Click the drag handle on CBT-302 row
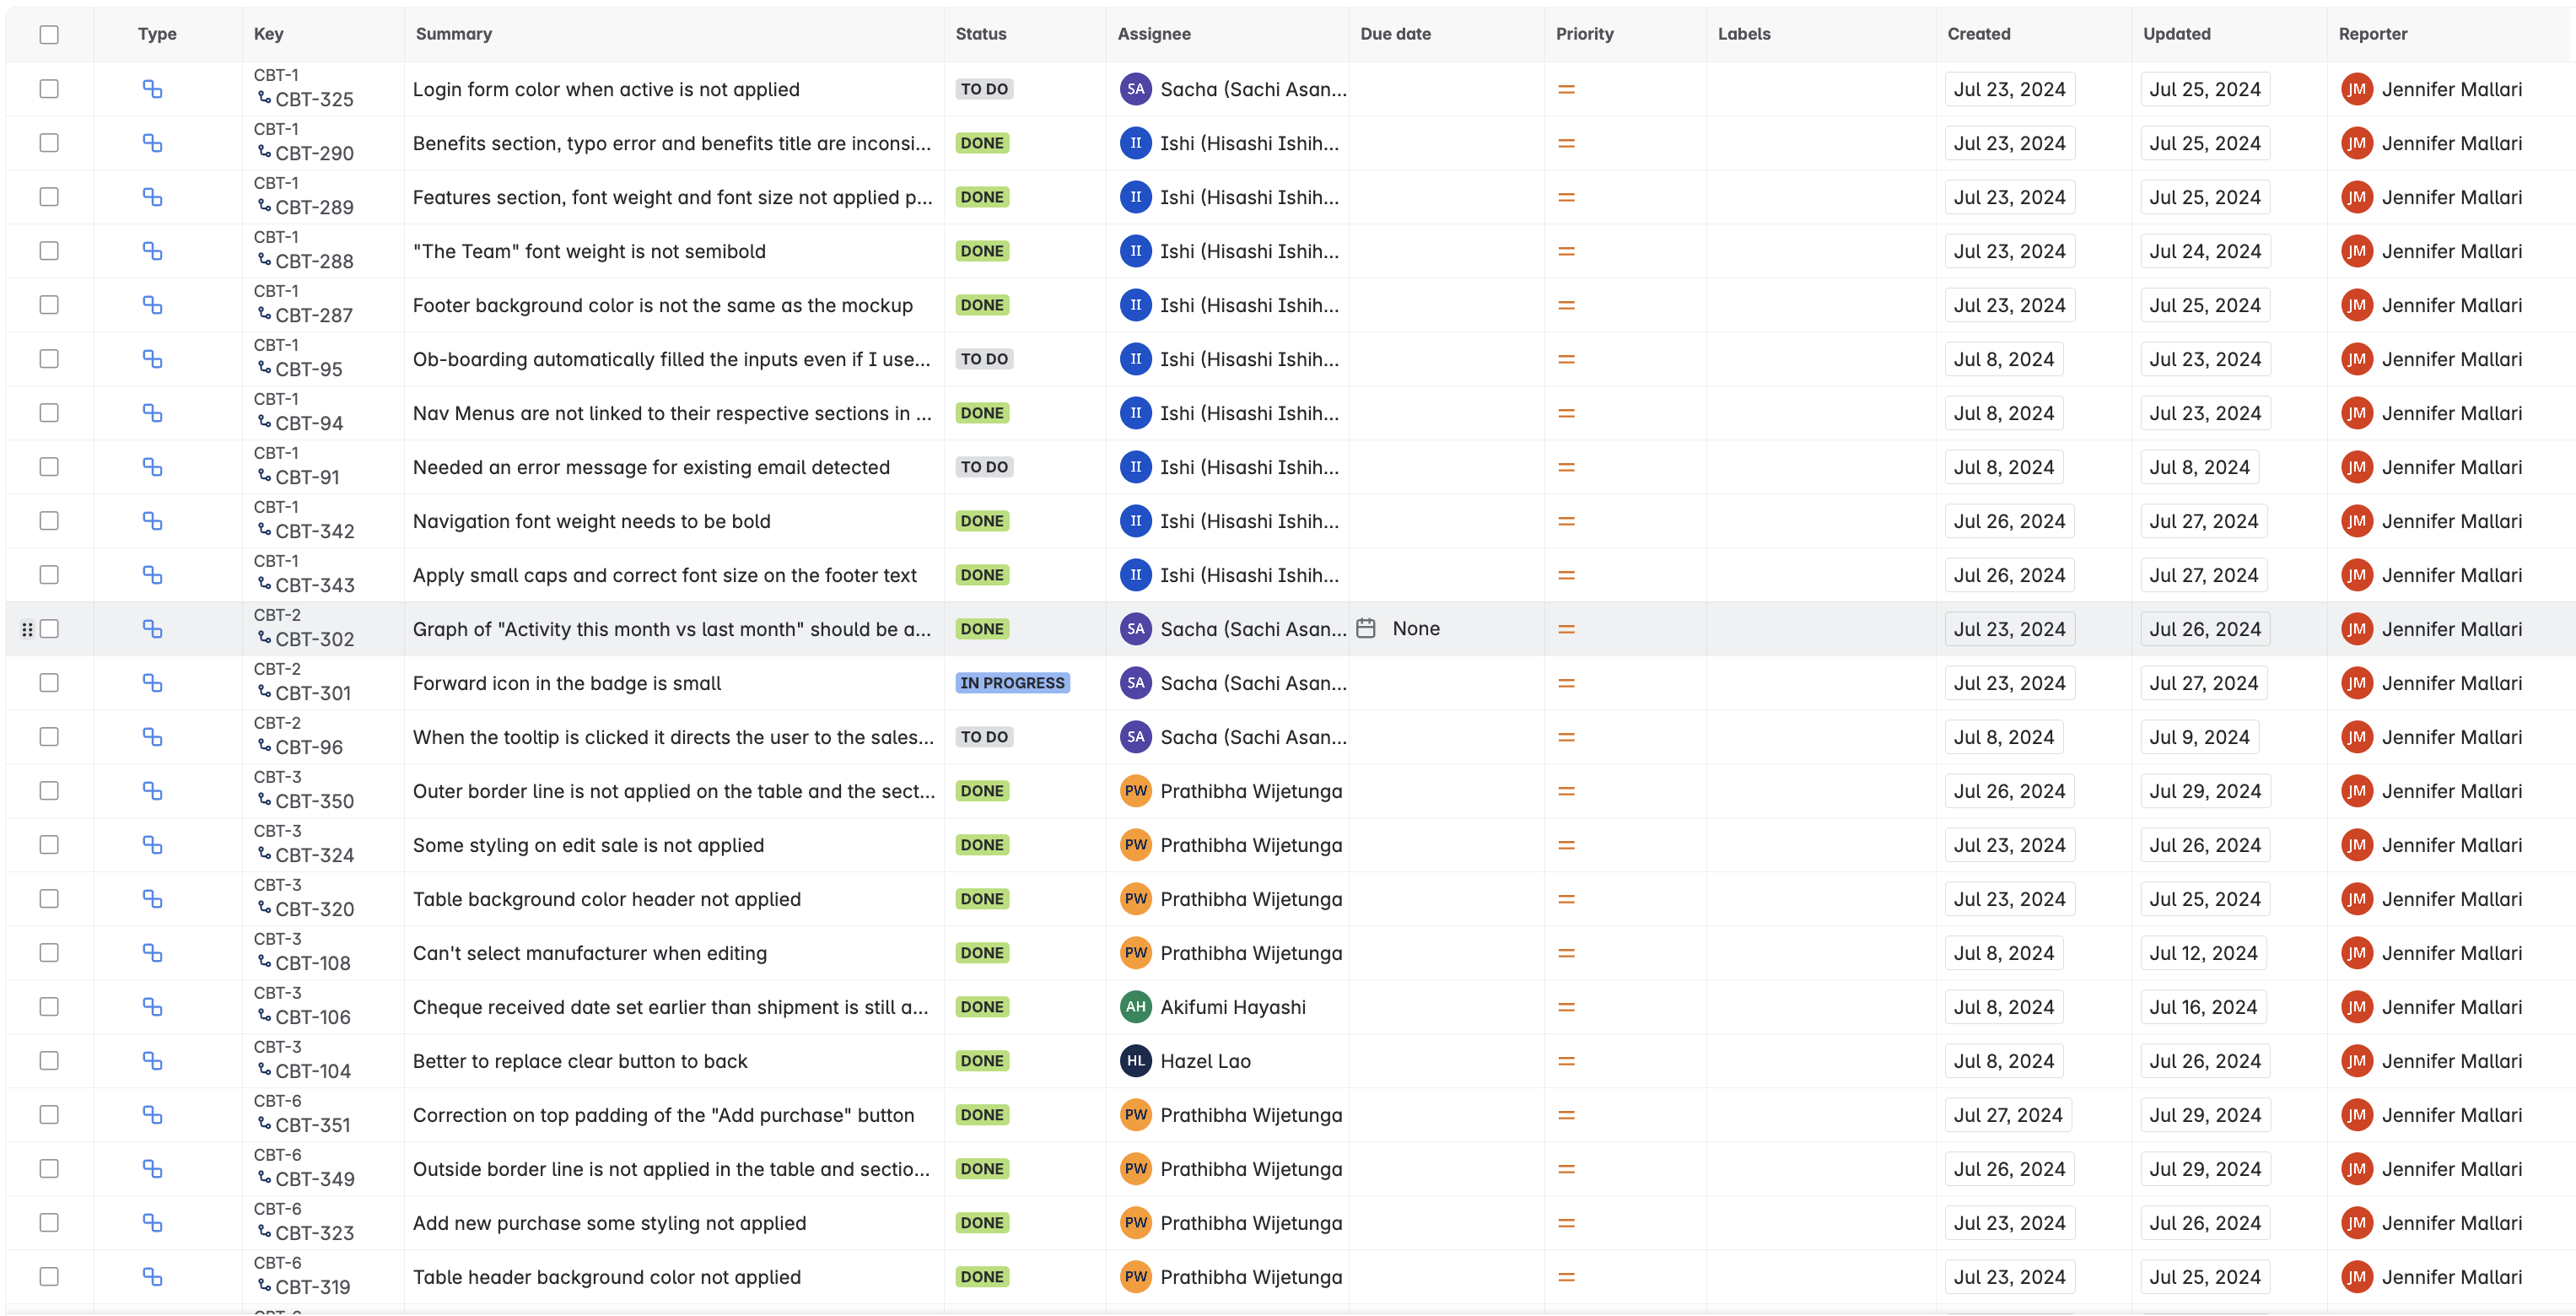2576x1316 pixels. 27,629
